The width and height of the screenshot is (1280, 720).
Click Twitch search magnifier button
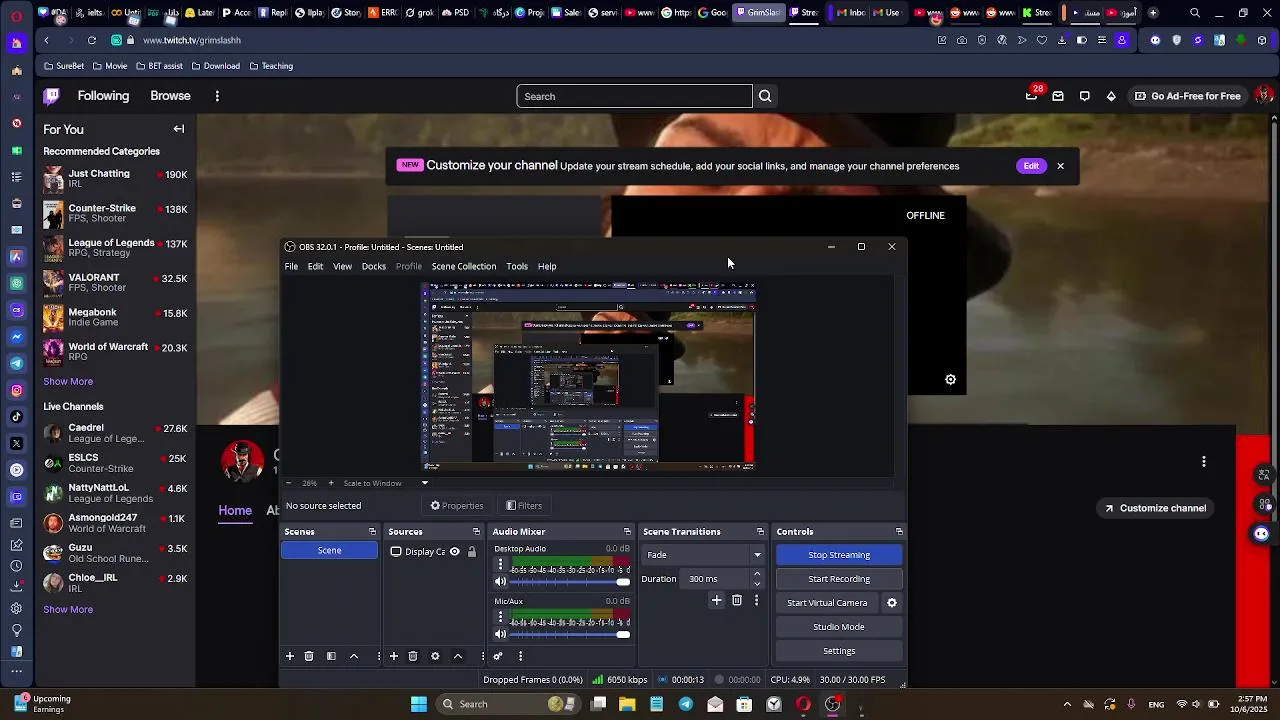765,96
